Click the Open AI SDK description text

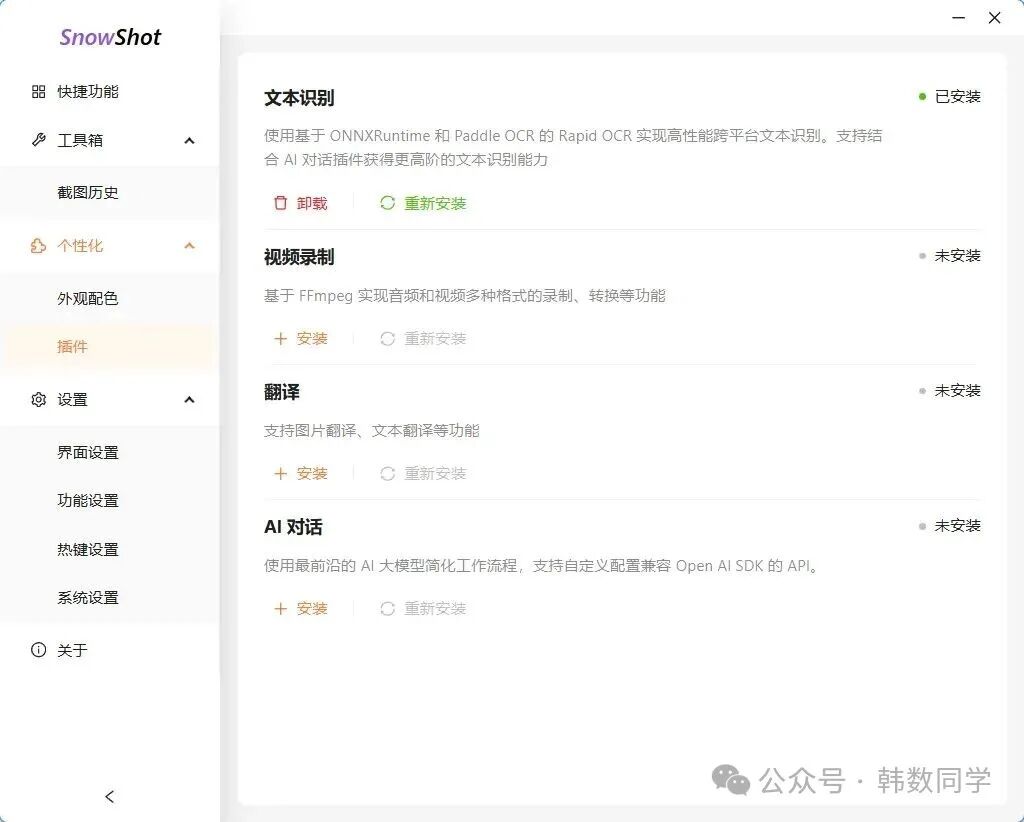[x=541, y=566]
